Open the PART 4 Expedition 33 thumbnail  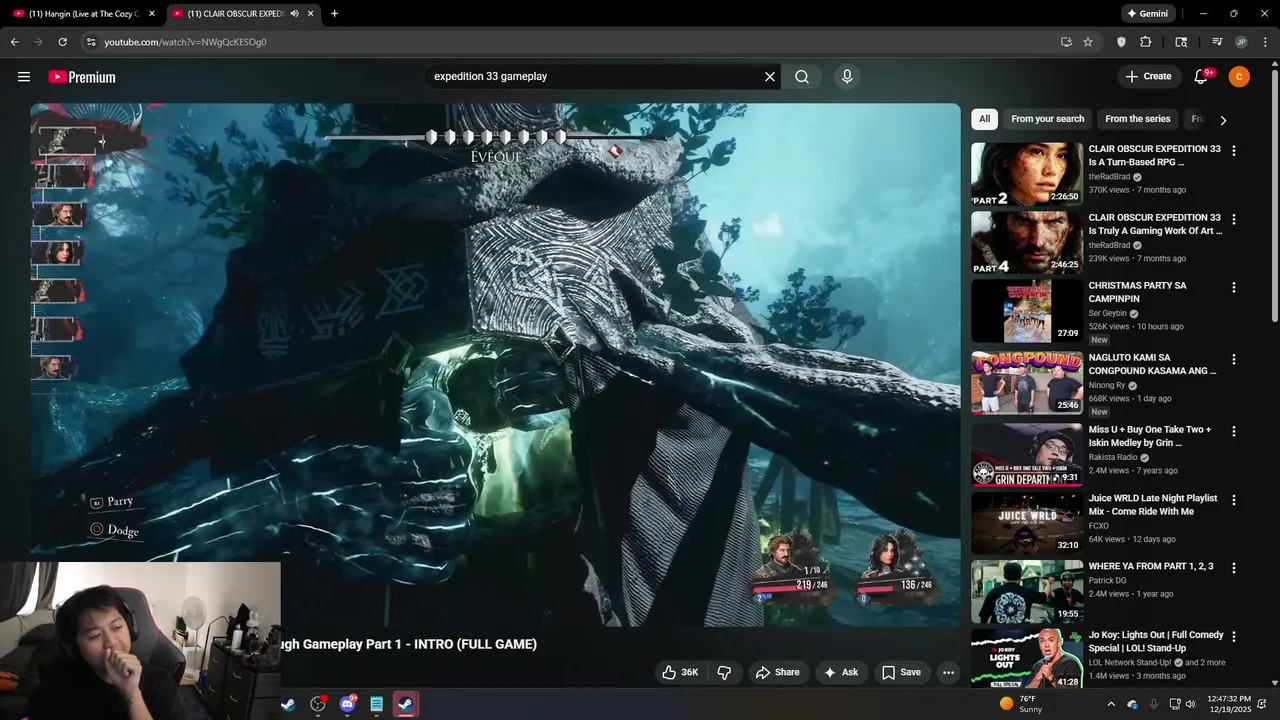point(1027,242)
